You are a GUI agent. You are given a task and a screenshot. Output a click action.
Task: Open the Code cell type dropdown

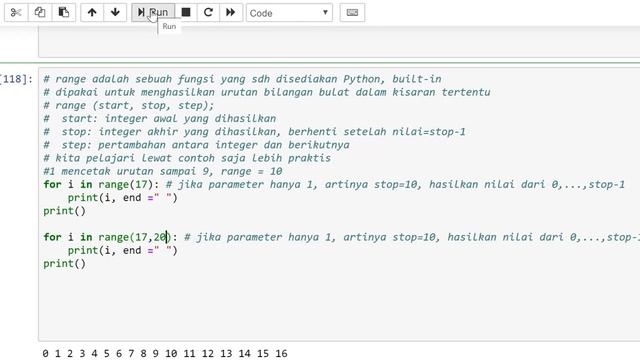pos(289,13)
